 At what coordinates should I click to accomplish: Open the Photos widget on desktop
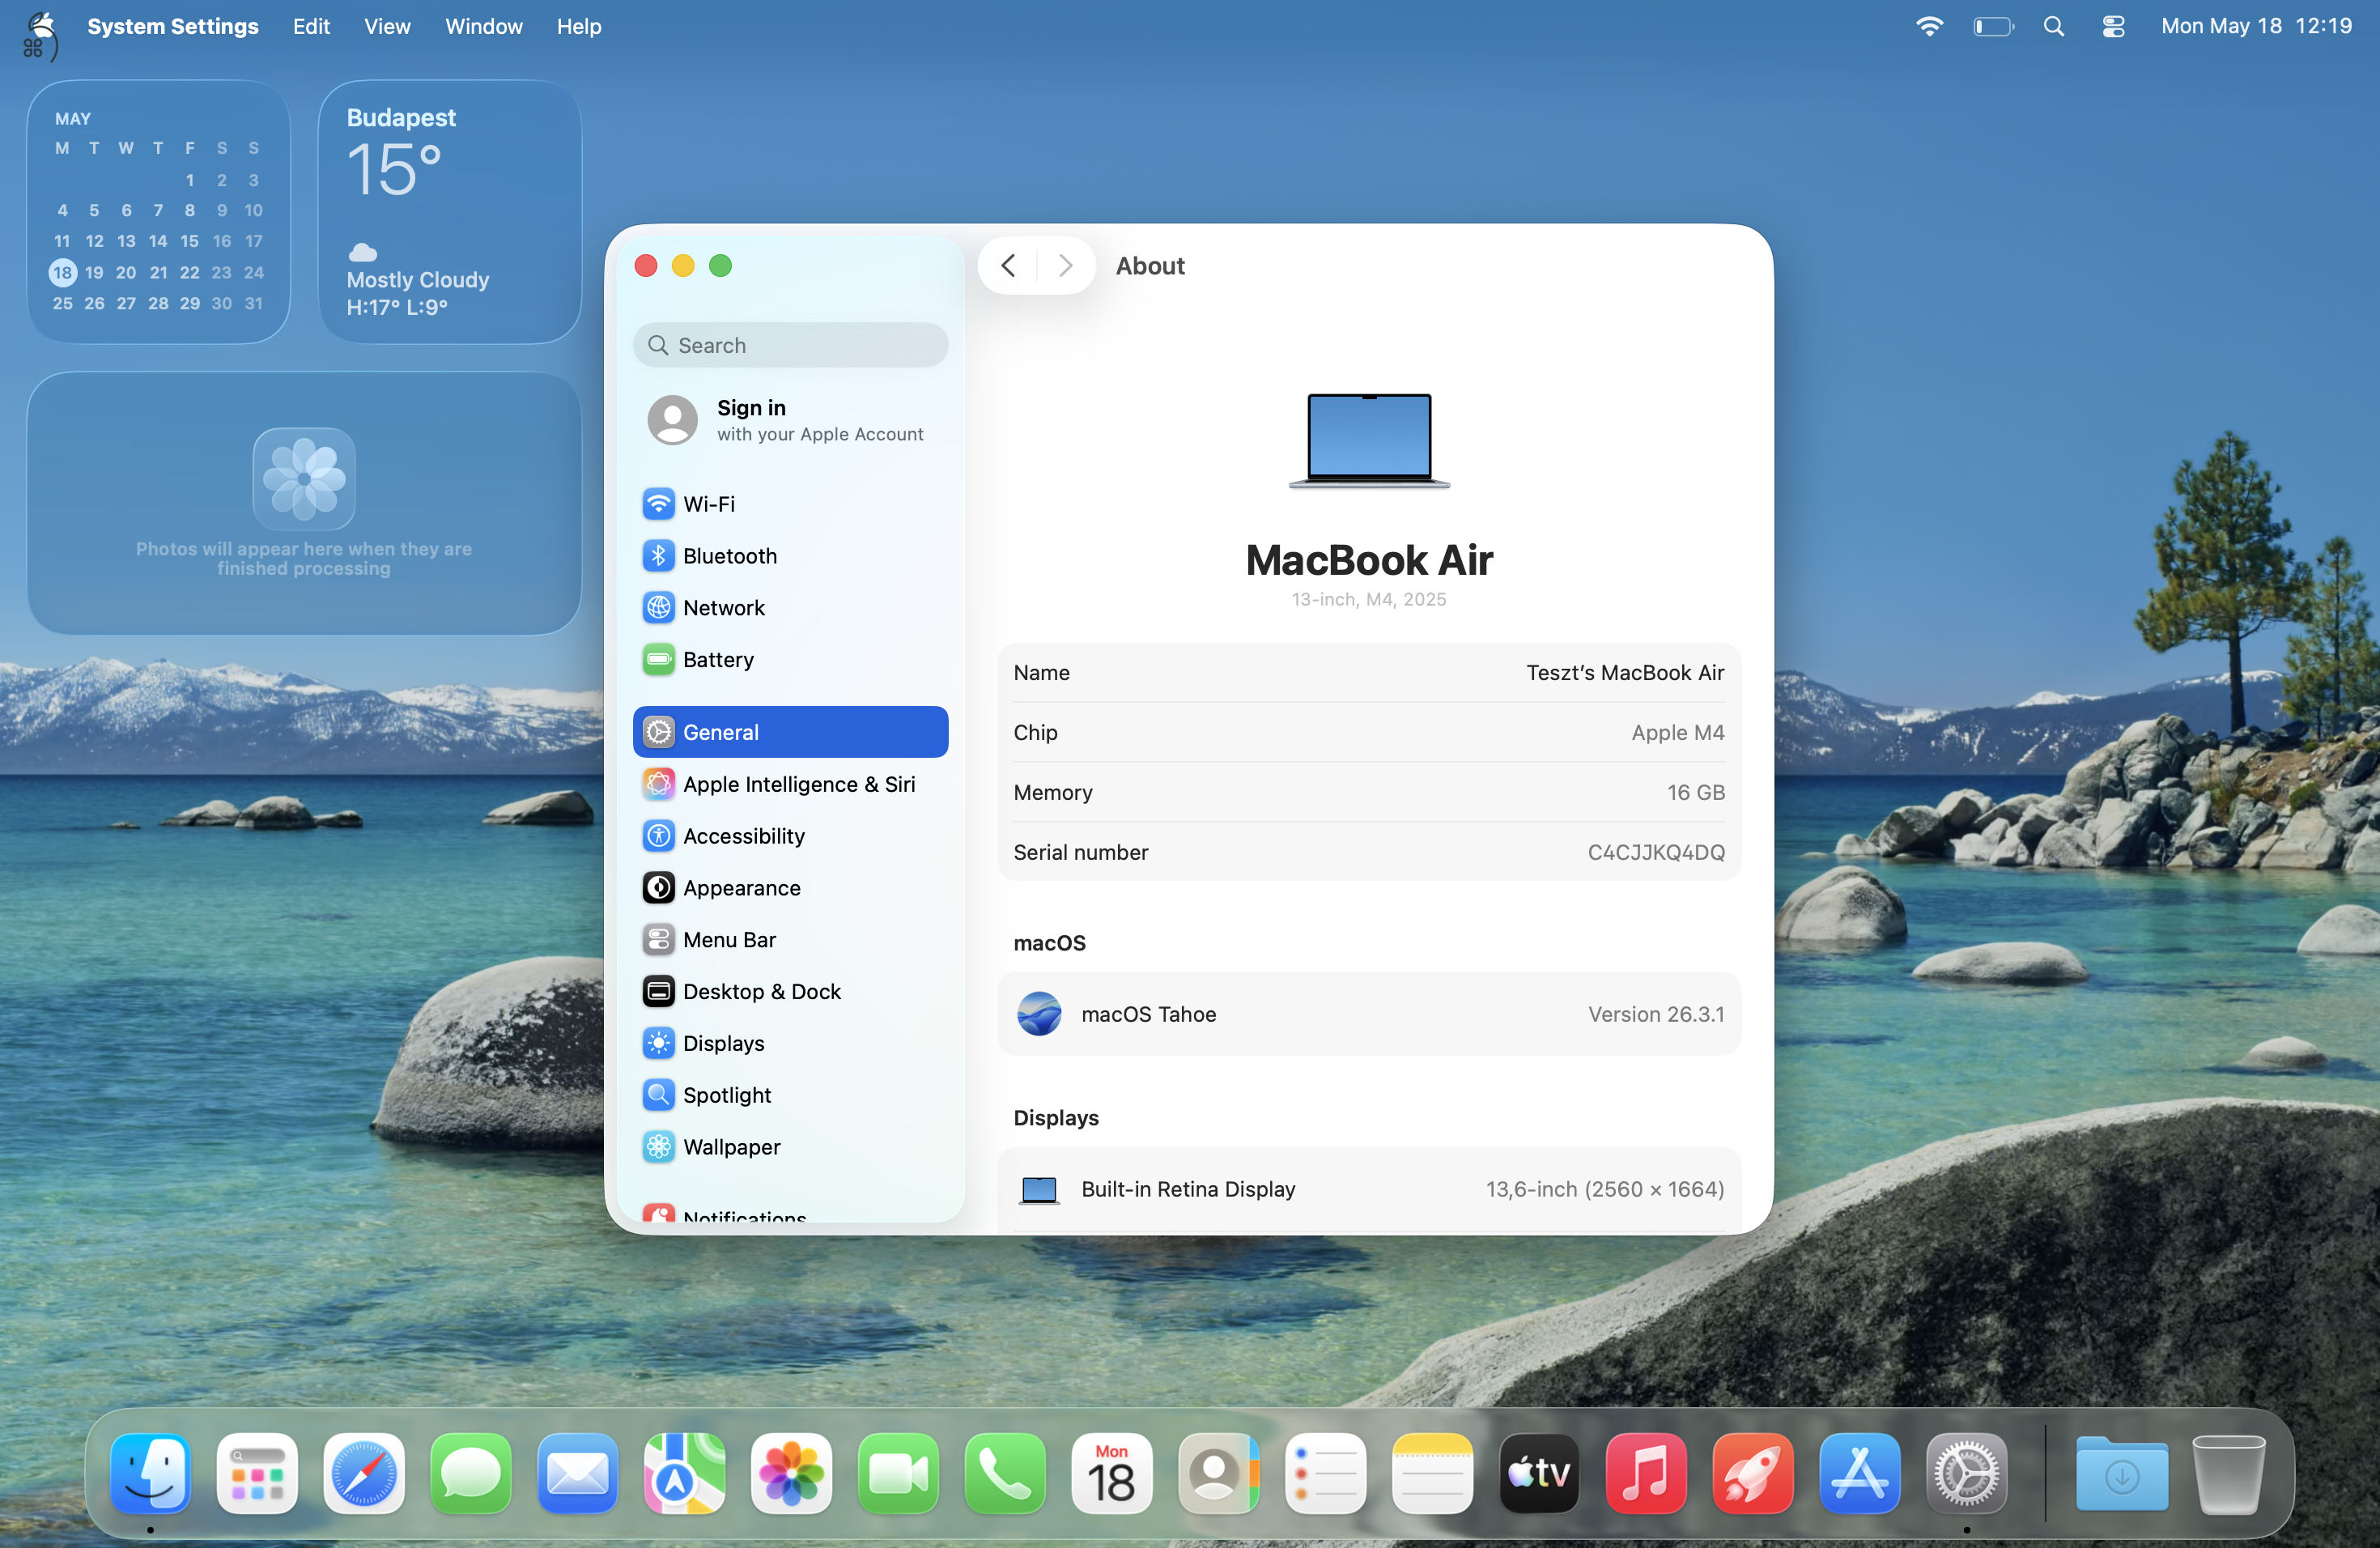click(304, 503)
